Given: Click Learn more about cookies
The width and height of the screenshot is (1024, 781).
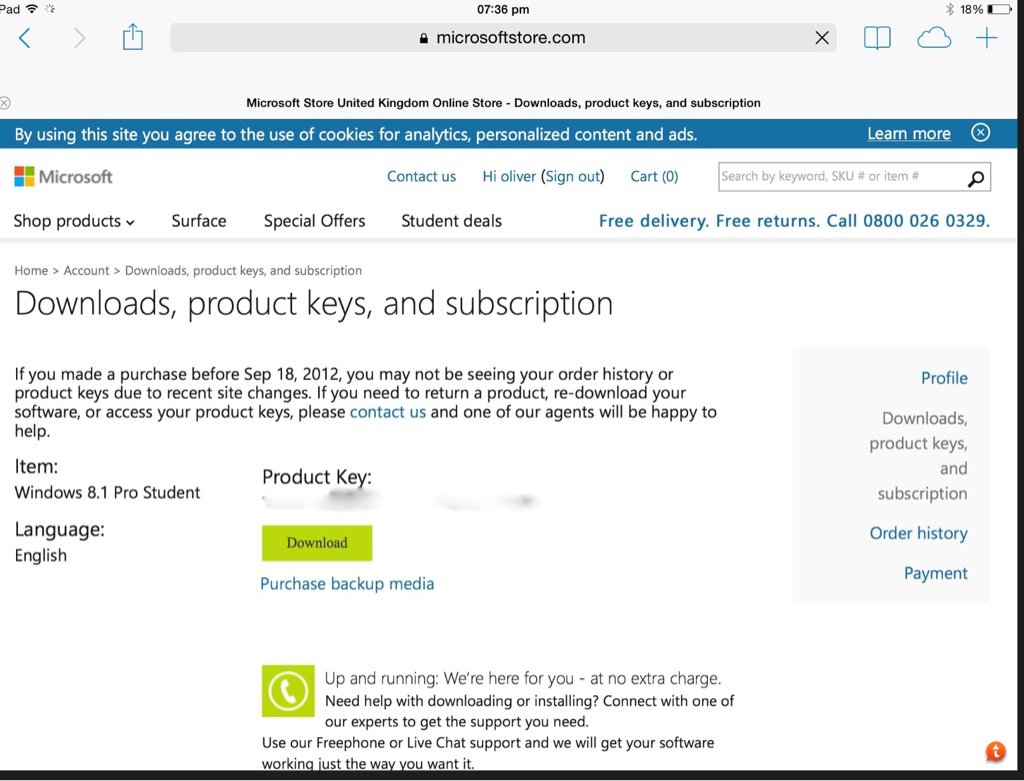Looking at the screenshot, I should pos(908,134).
